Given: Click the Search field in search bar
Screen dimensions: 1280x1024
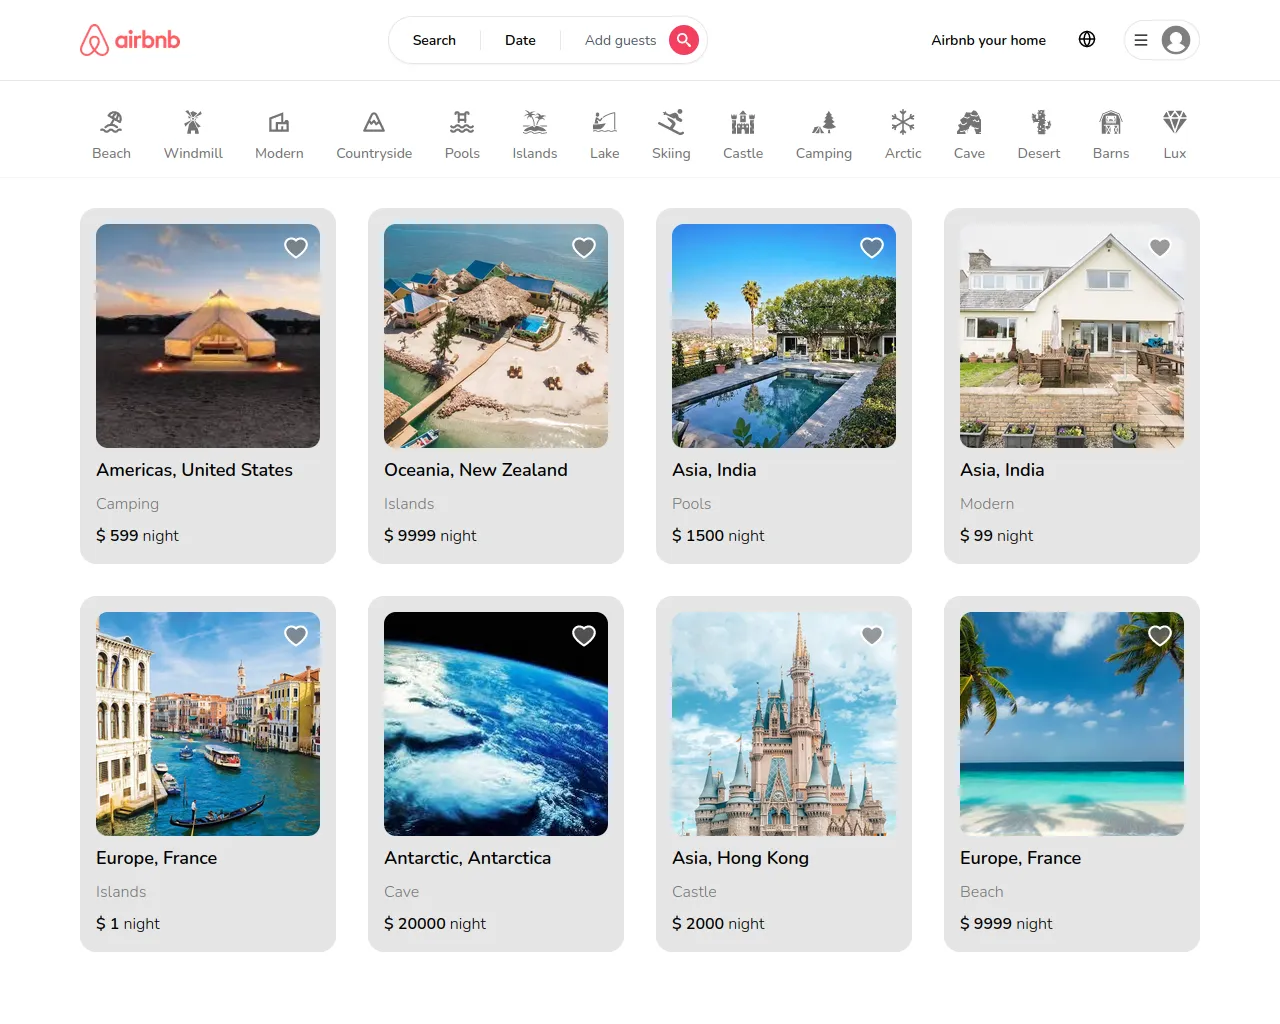Looking at the screenshot, I should click(434, 40).
